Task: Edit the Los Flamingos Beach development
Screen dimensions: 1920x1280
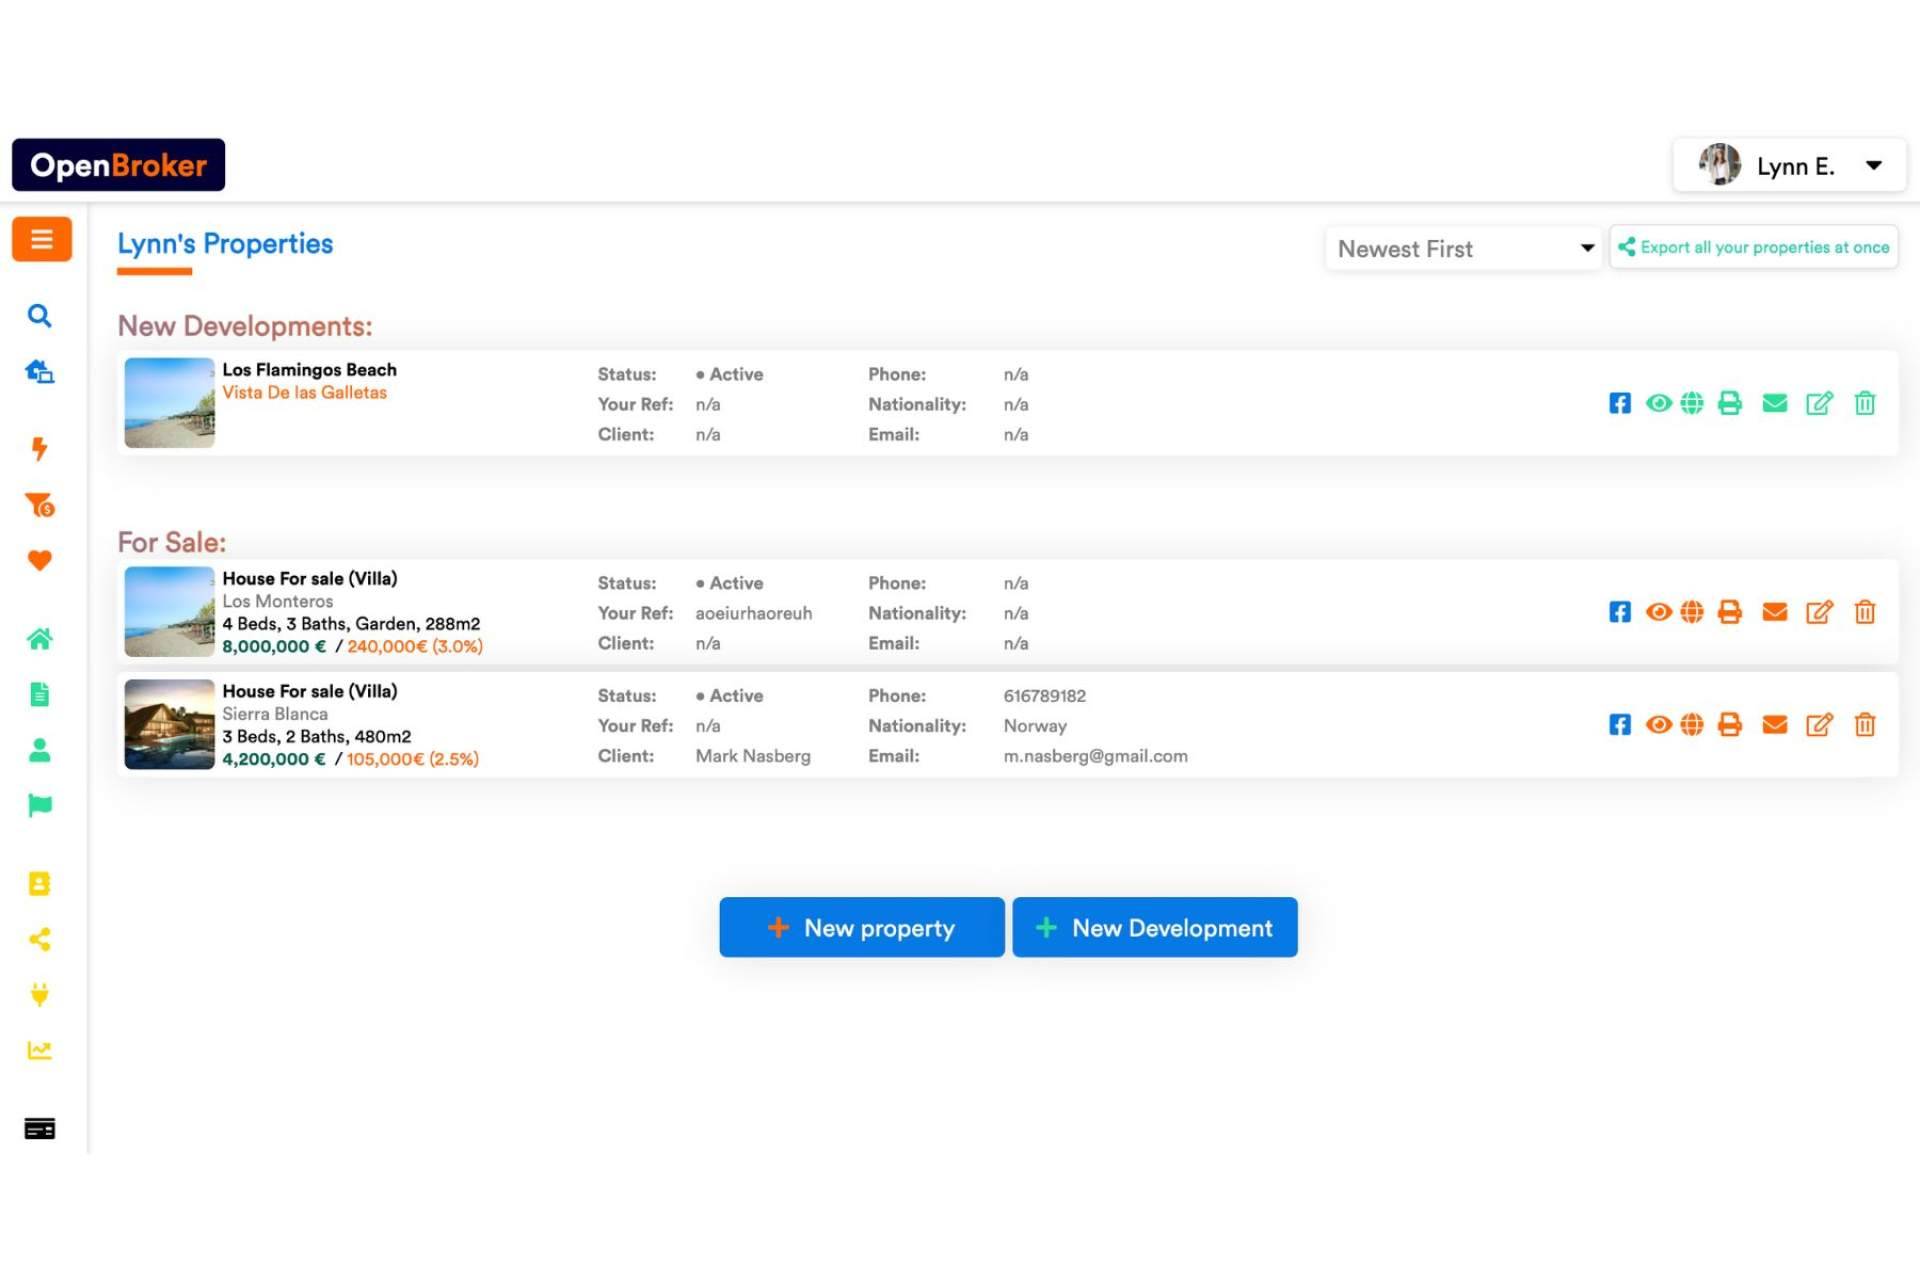Action: coord(1819,403)
